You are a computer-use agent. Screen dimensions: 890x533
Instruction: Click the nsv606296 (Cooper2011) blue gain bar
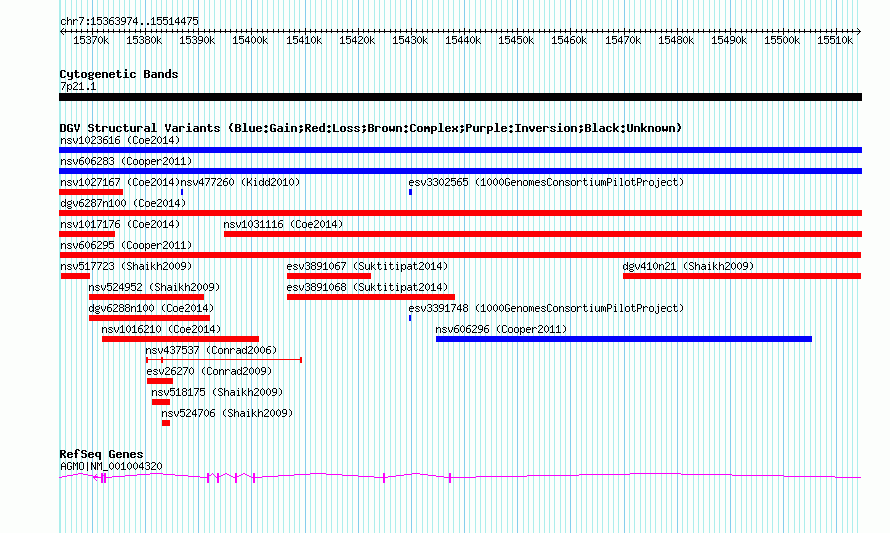point(624,339)
